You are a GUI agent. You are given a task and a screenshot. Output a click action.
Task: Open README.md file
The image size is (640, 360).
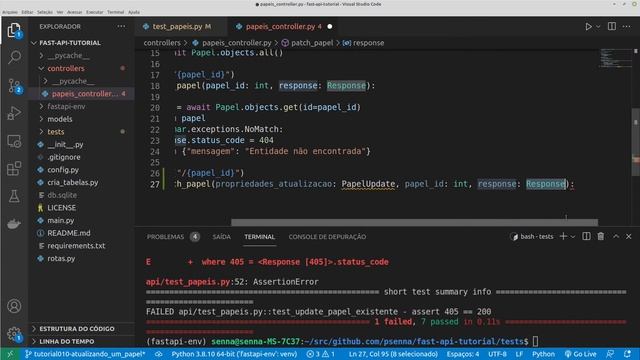(x=68, y=233)
